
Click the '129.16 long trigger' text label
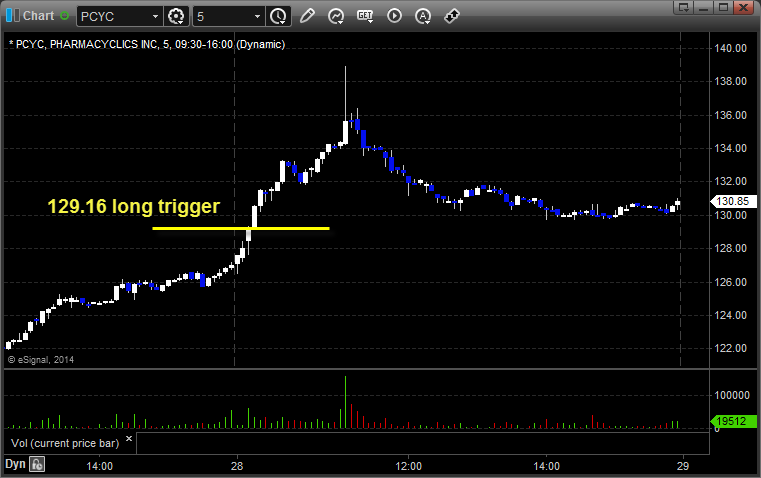[x=133, y=206]
